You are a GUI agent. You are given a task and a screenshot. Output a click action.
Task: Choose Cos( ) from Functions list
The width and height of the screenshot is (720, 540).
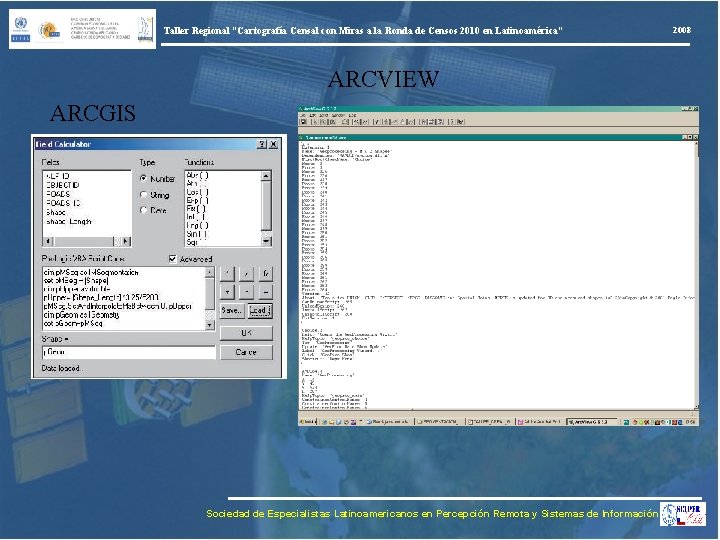click(x=197, y=192)
